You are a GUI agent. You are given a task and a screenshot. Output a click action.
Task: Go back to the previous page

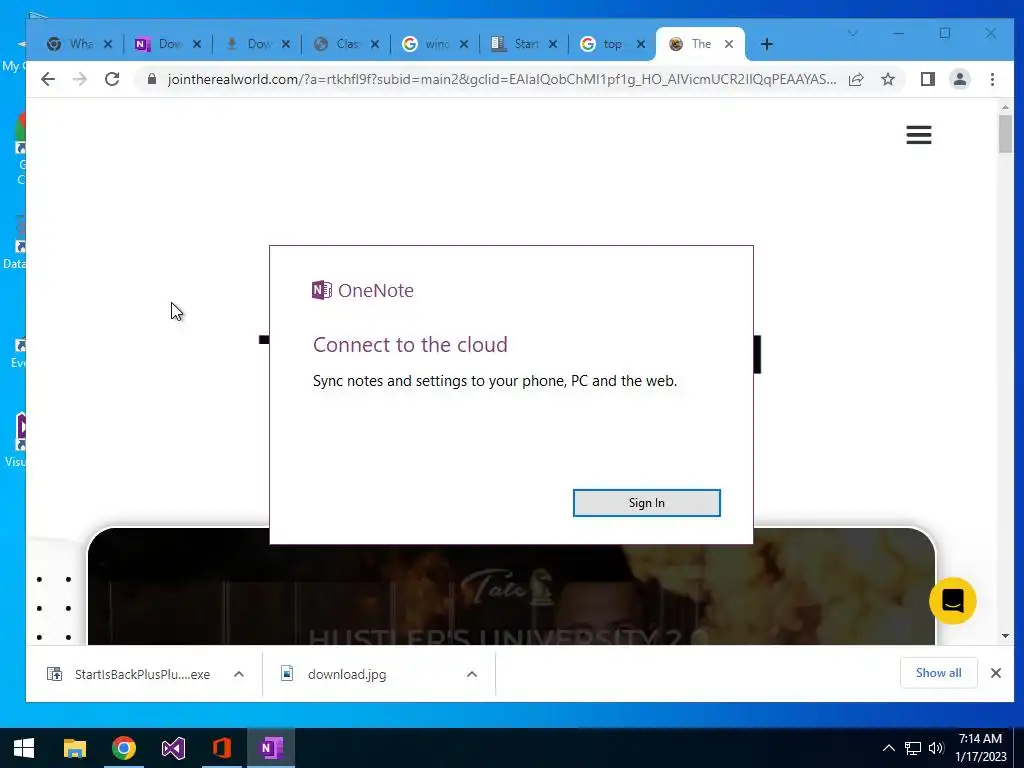click(x=48, y=79)
